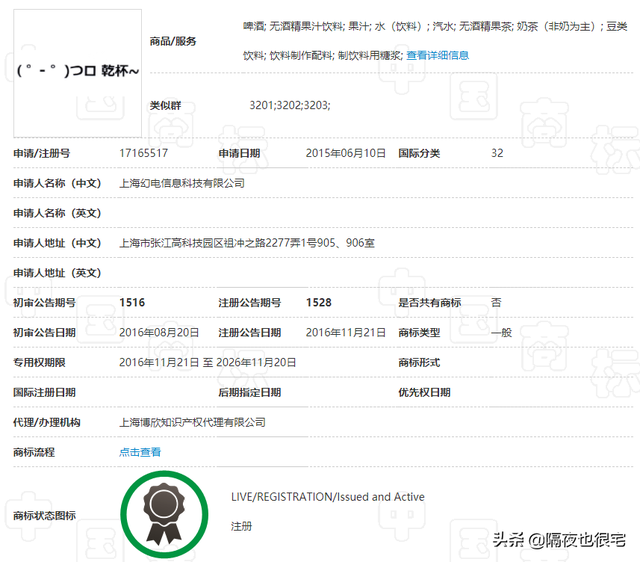Click the 申请日期 label
This screenshot has width=640, height=562.
(x=239, y=153)
